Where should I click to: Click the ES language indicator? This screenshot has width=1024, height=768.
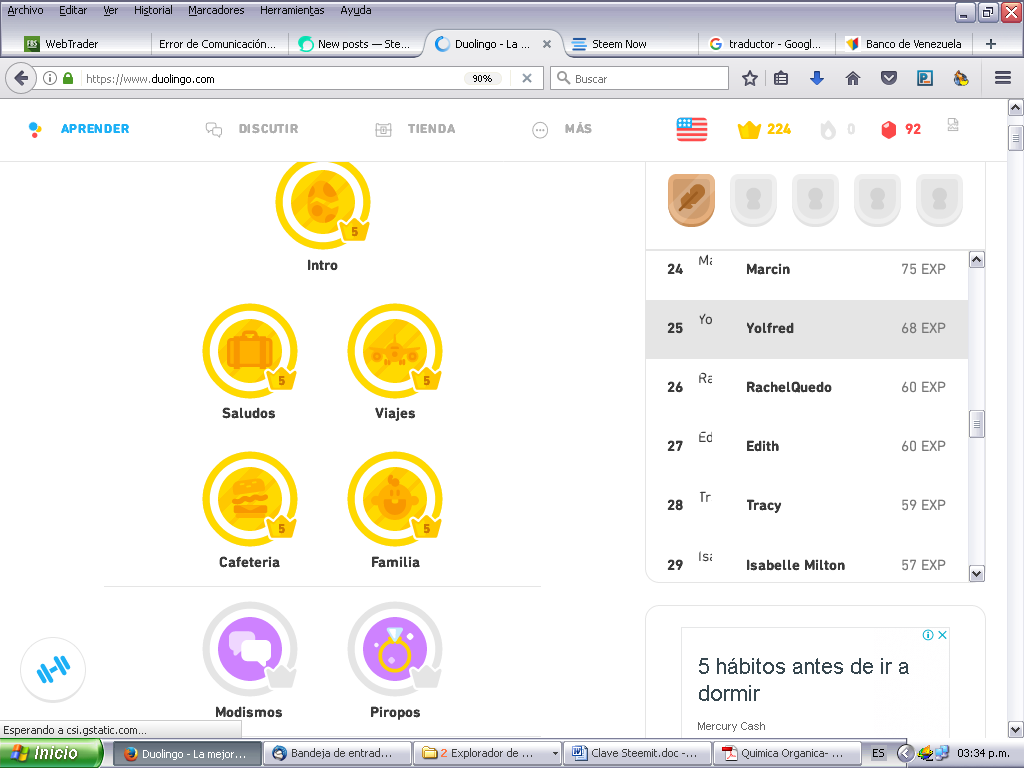click(x=878, y=753)
